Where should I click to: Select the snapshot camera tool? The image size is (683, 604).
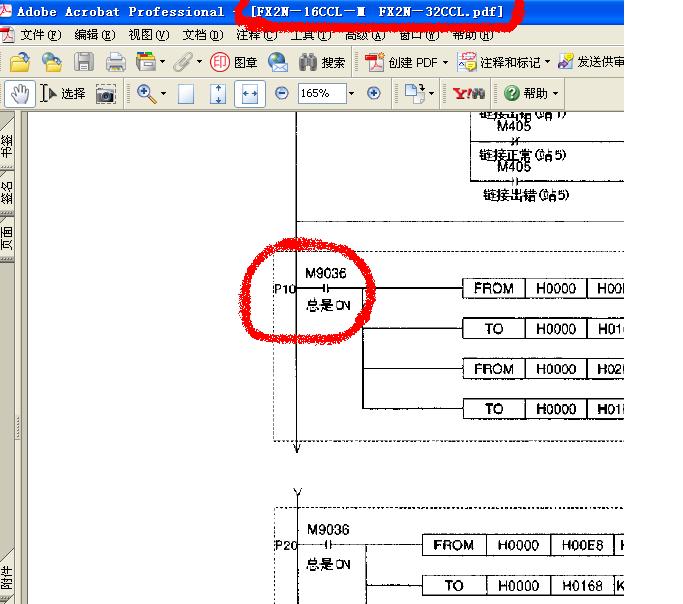pyautogui.click(x=105, y=94)
